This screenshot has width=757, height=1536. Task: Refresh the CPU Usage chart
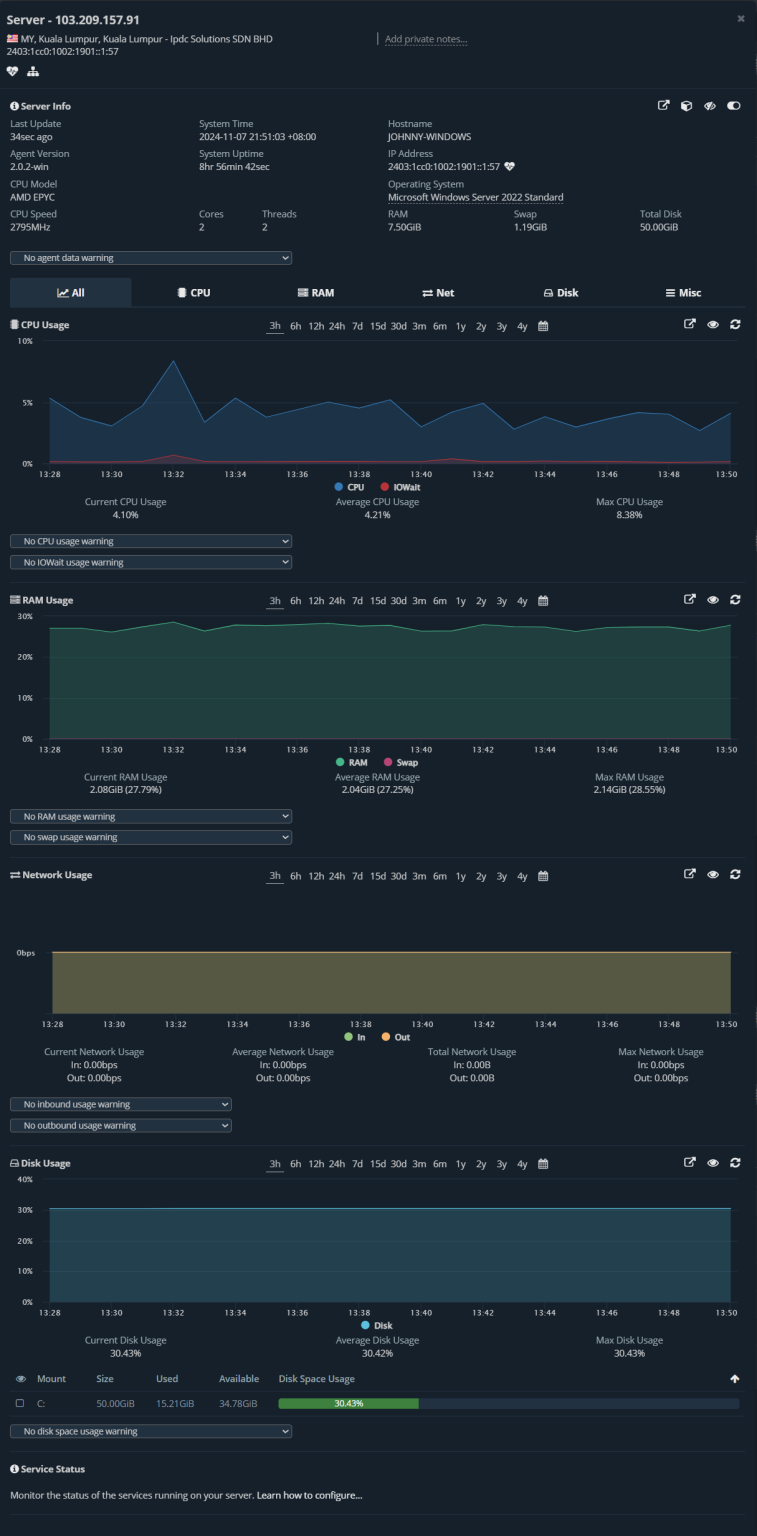[x=735, y=324]
